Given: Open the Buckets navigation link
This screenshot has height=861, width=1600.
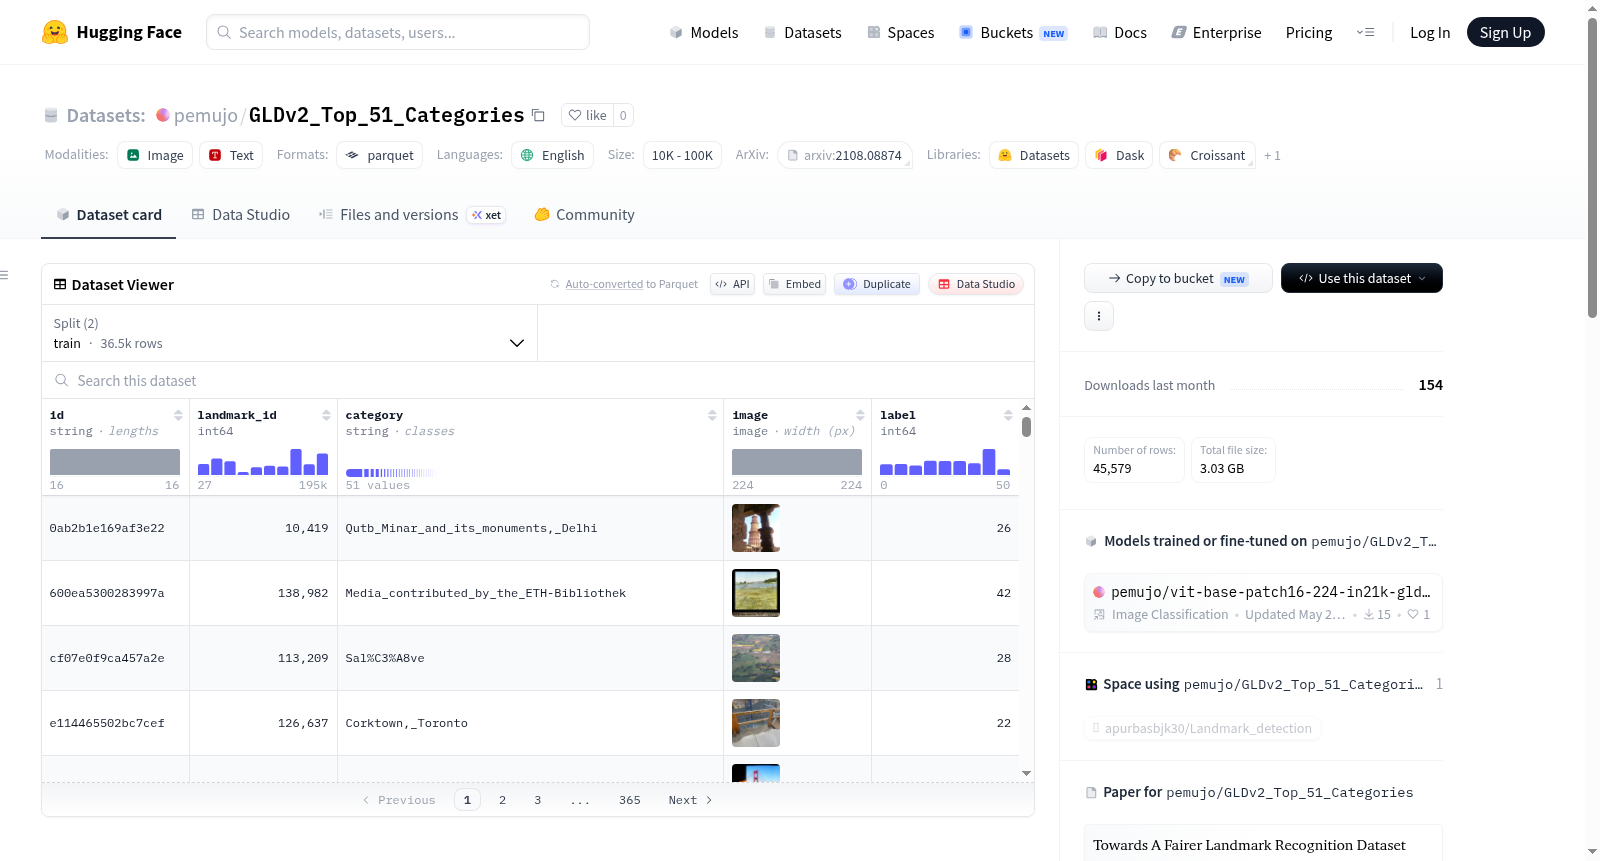Looking at the screenshot, I should (x=1013, y=32).
